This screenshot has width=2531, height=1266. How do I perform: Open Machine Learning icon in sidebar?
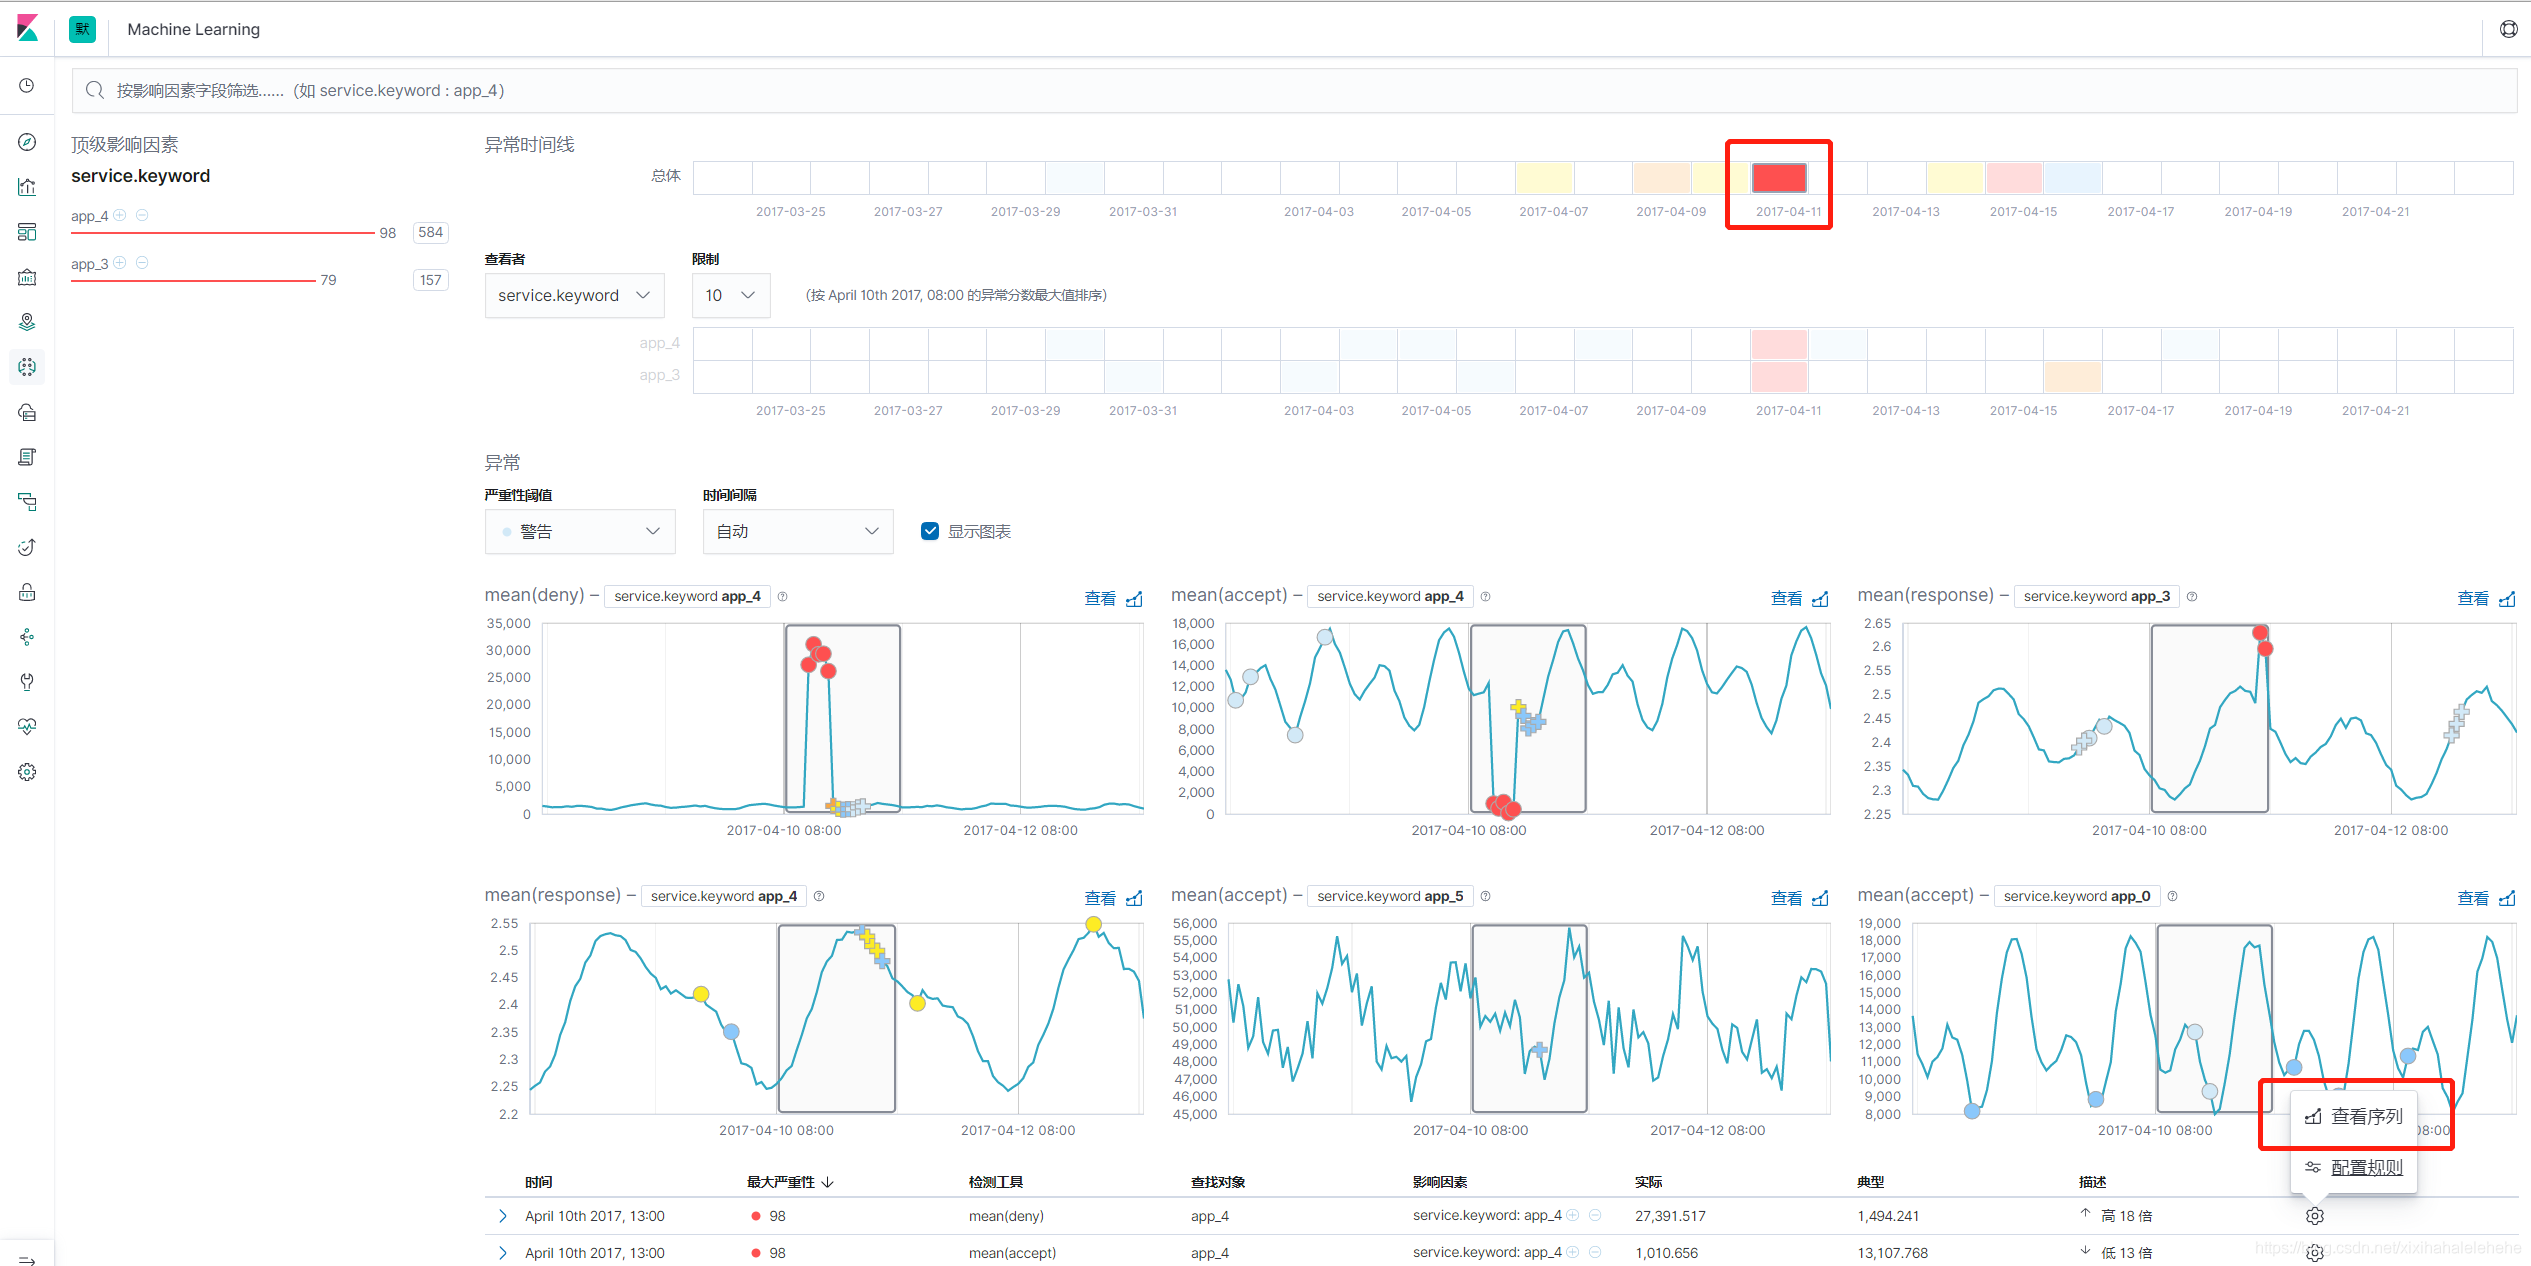pos(27,367)
